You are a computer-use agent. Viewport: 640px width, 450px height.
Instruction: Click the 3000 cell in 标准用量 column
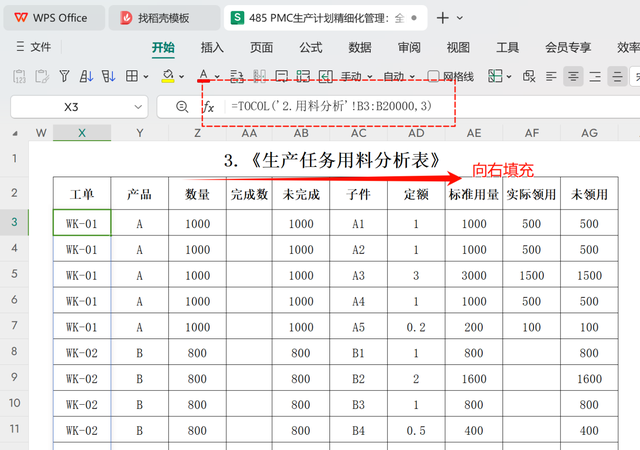[474, 275]
